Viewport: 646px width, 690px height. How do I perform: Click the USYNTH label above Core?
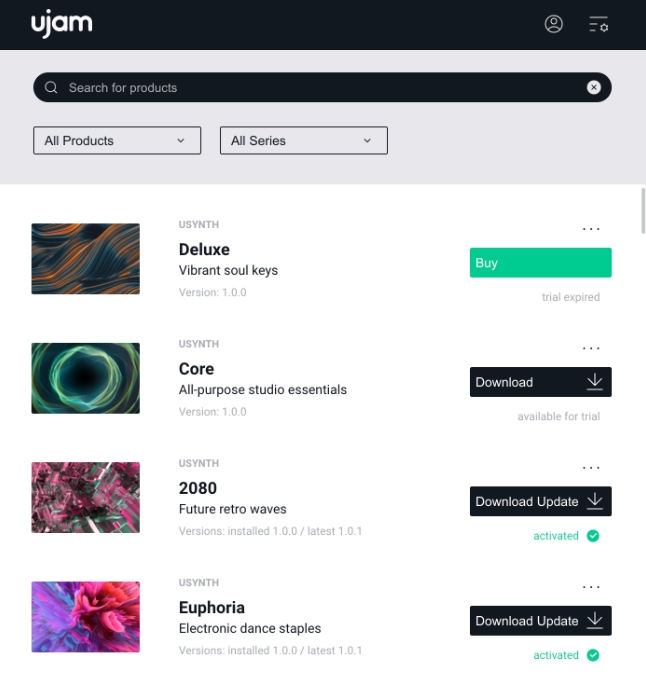coord(198,344)
